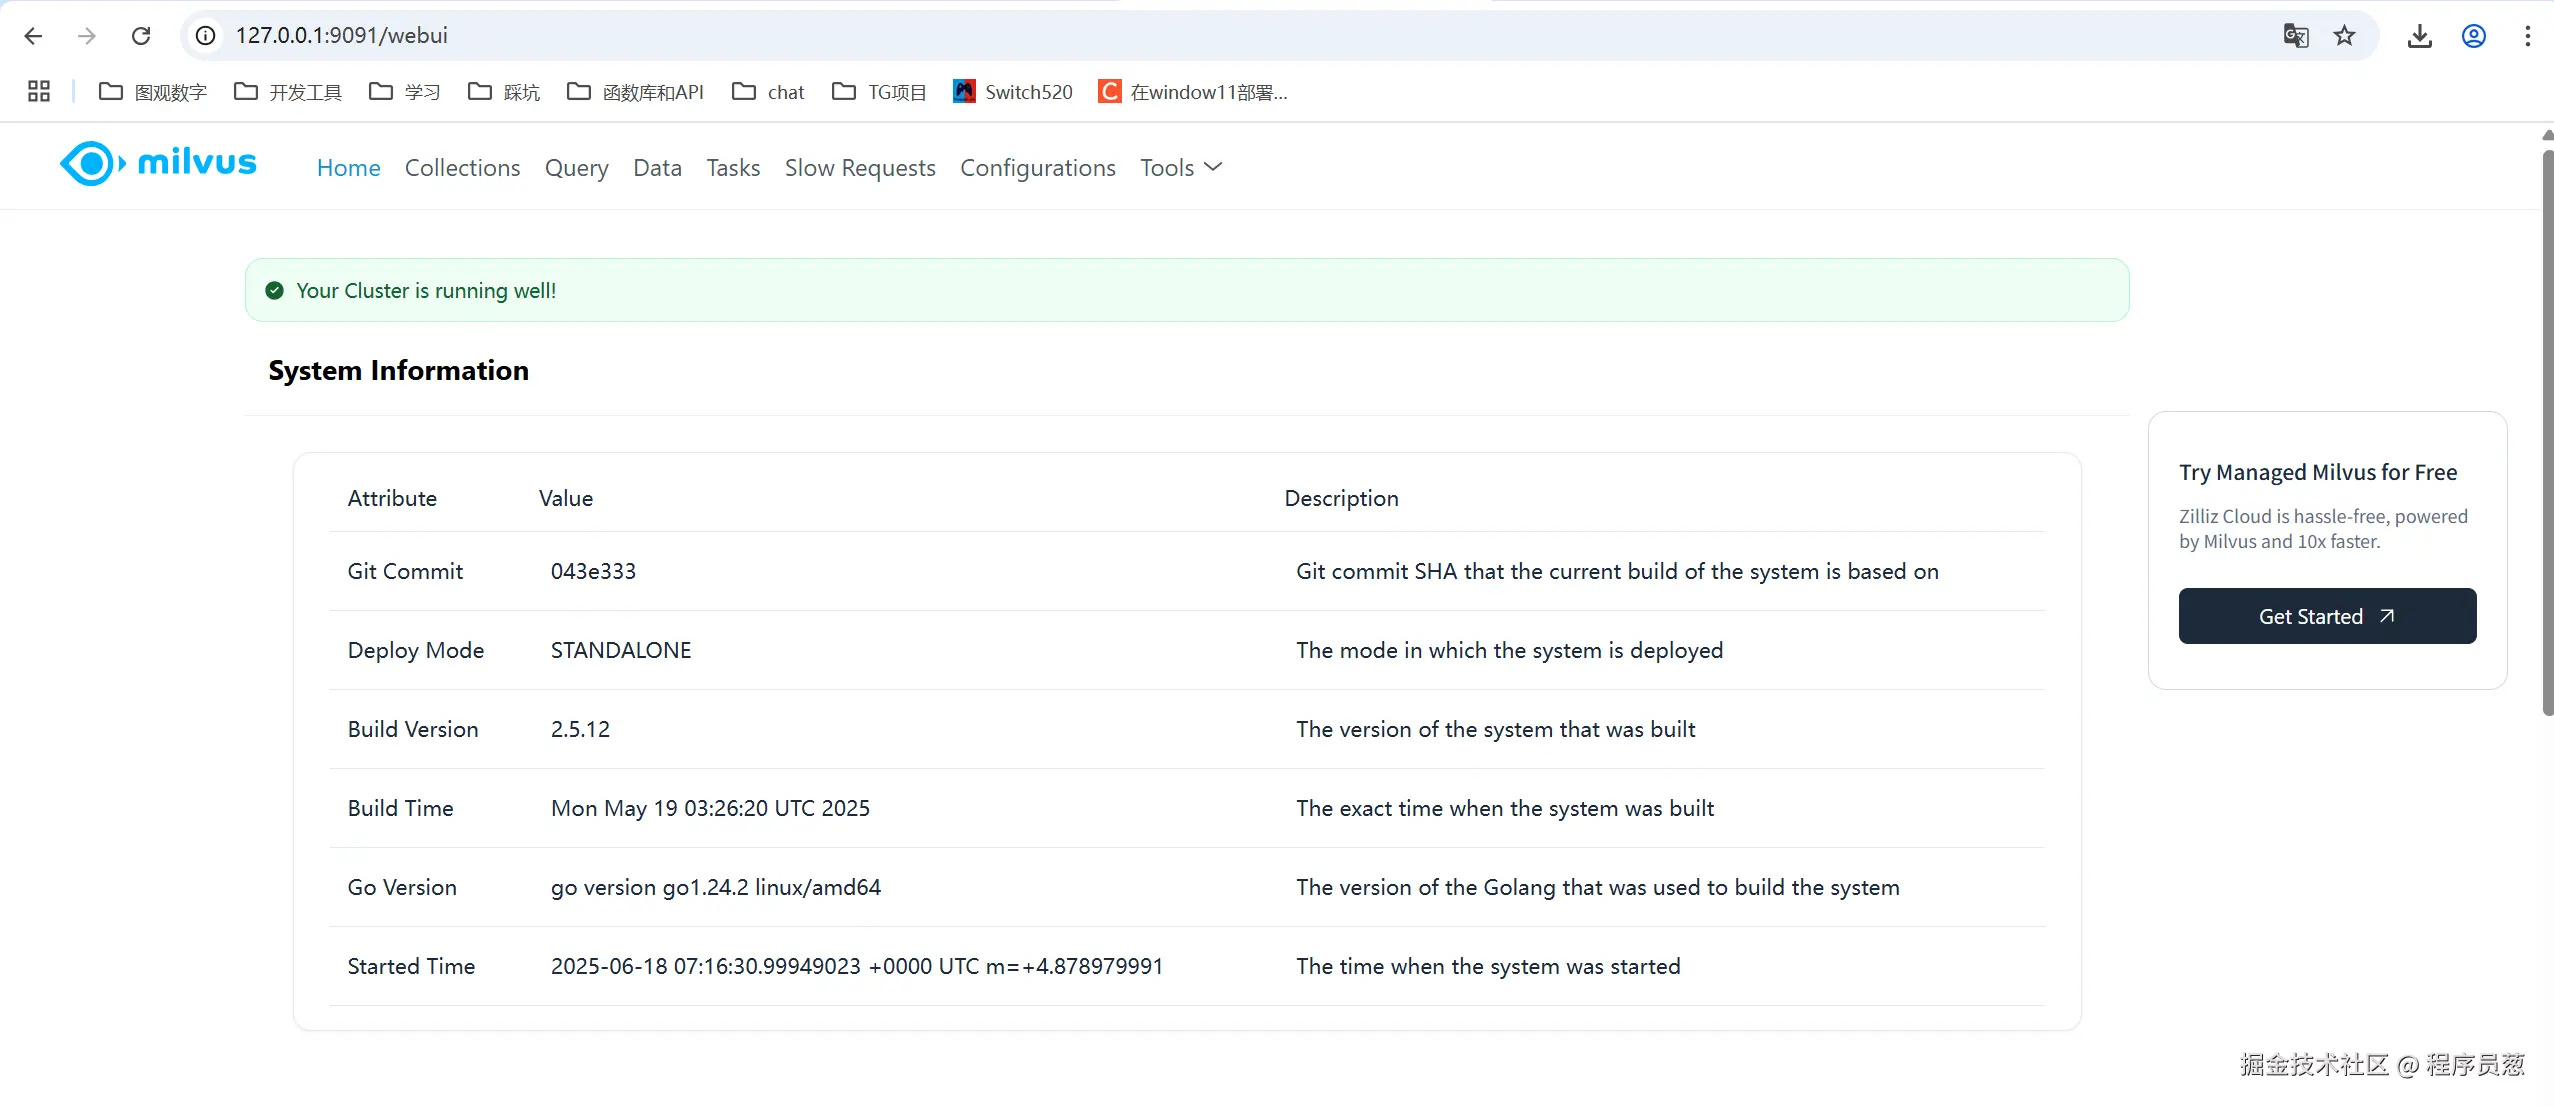Expand the 开发工具 bookmark folder
Screen dimensions: 2554x1107
(288, 92)
